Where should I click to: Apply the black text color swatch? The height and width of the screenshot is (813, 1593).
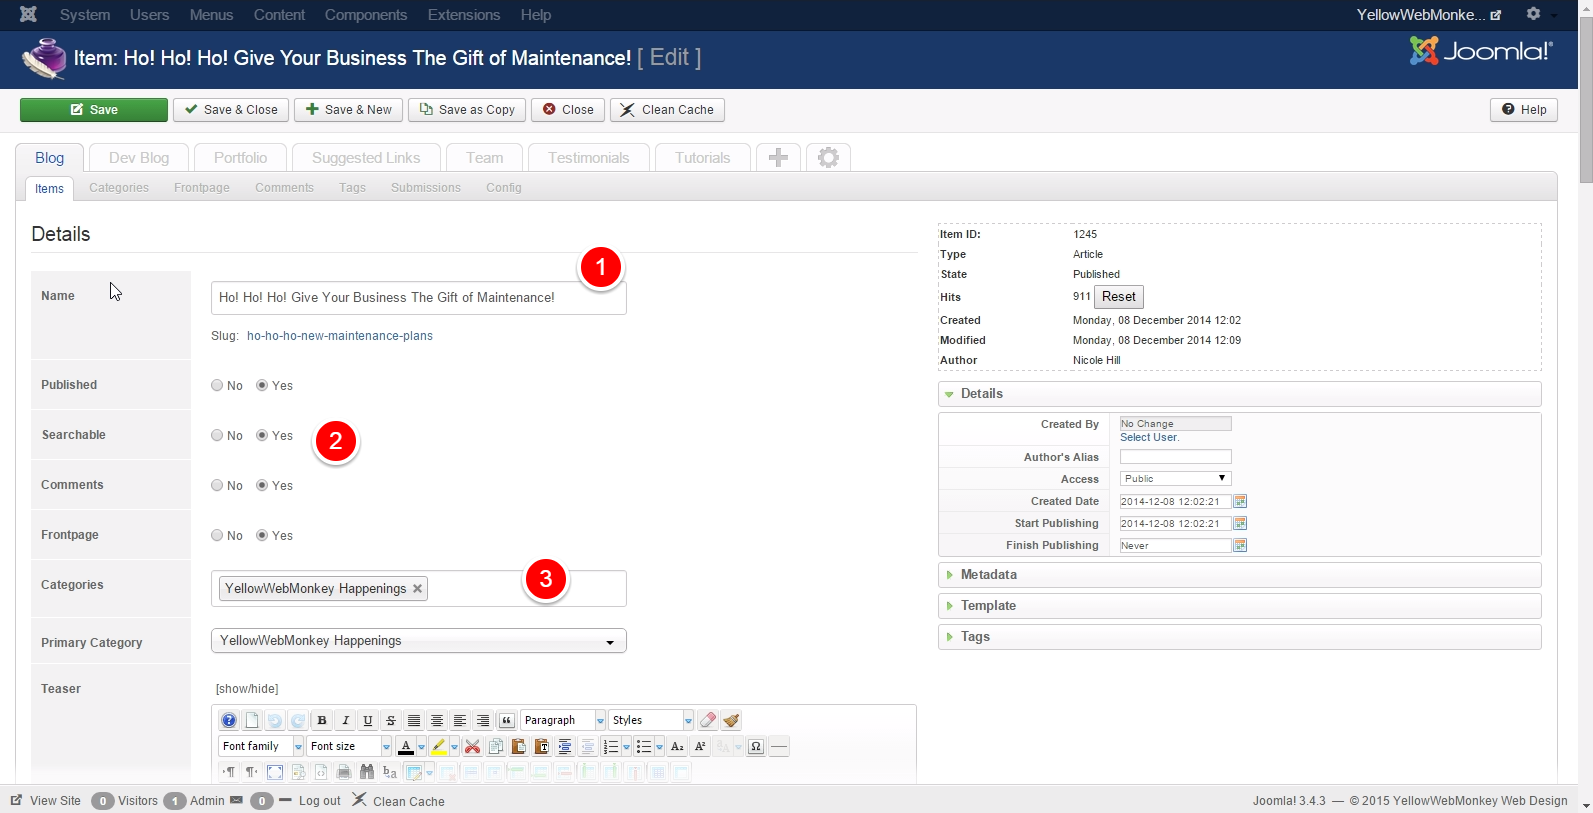pyautogui.click(x=405, y=746)
